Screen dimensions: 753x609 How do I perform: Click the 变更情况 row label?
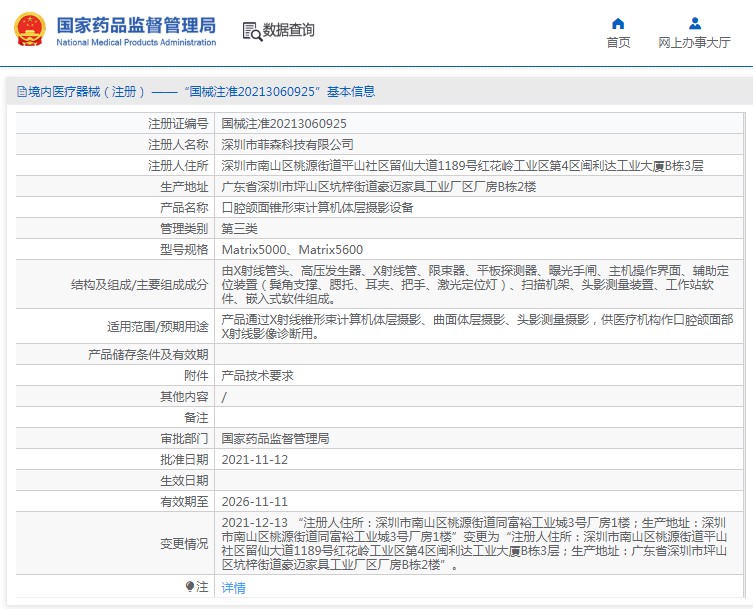pyautogui.click(x=184, y=544)
